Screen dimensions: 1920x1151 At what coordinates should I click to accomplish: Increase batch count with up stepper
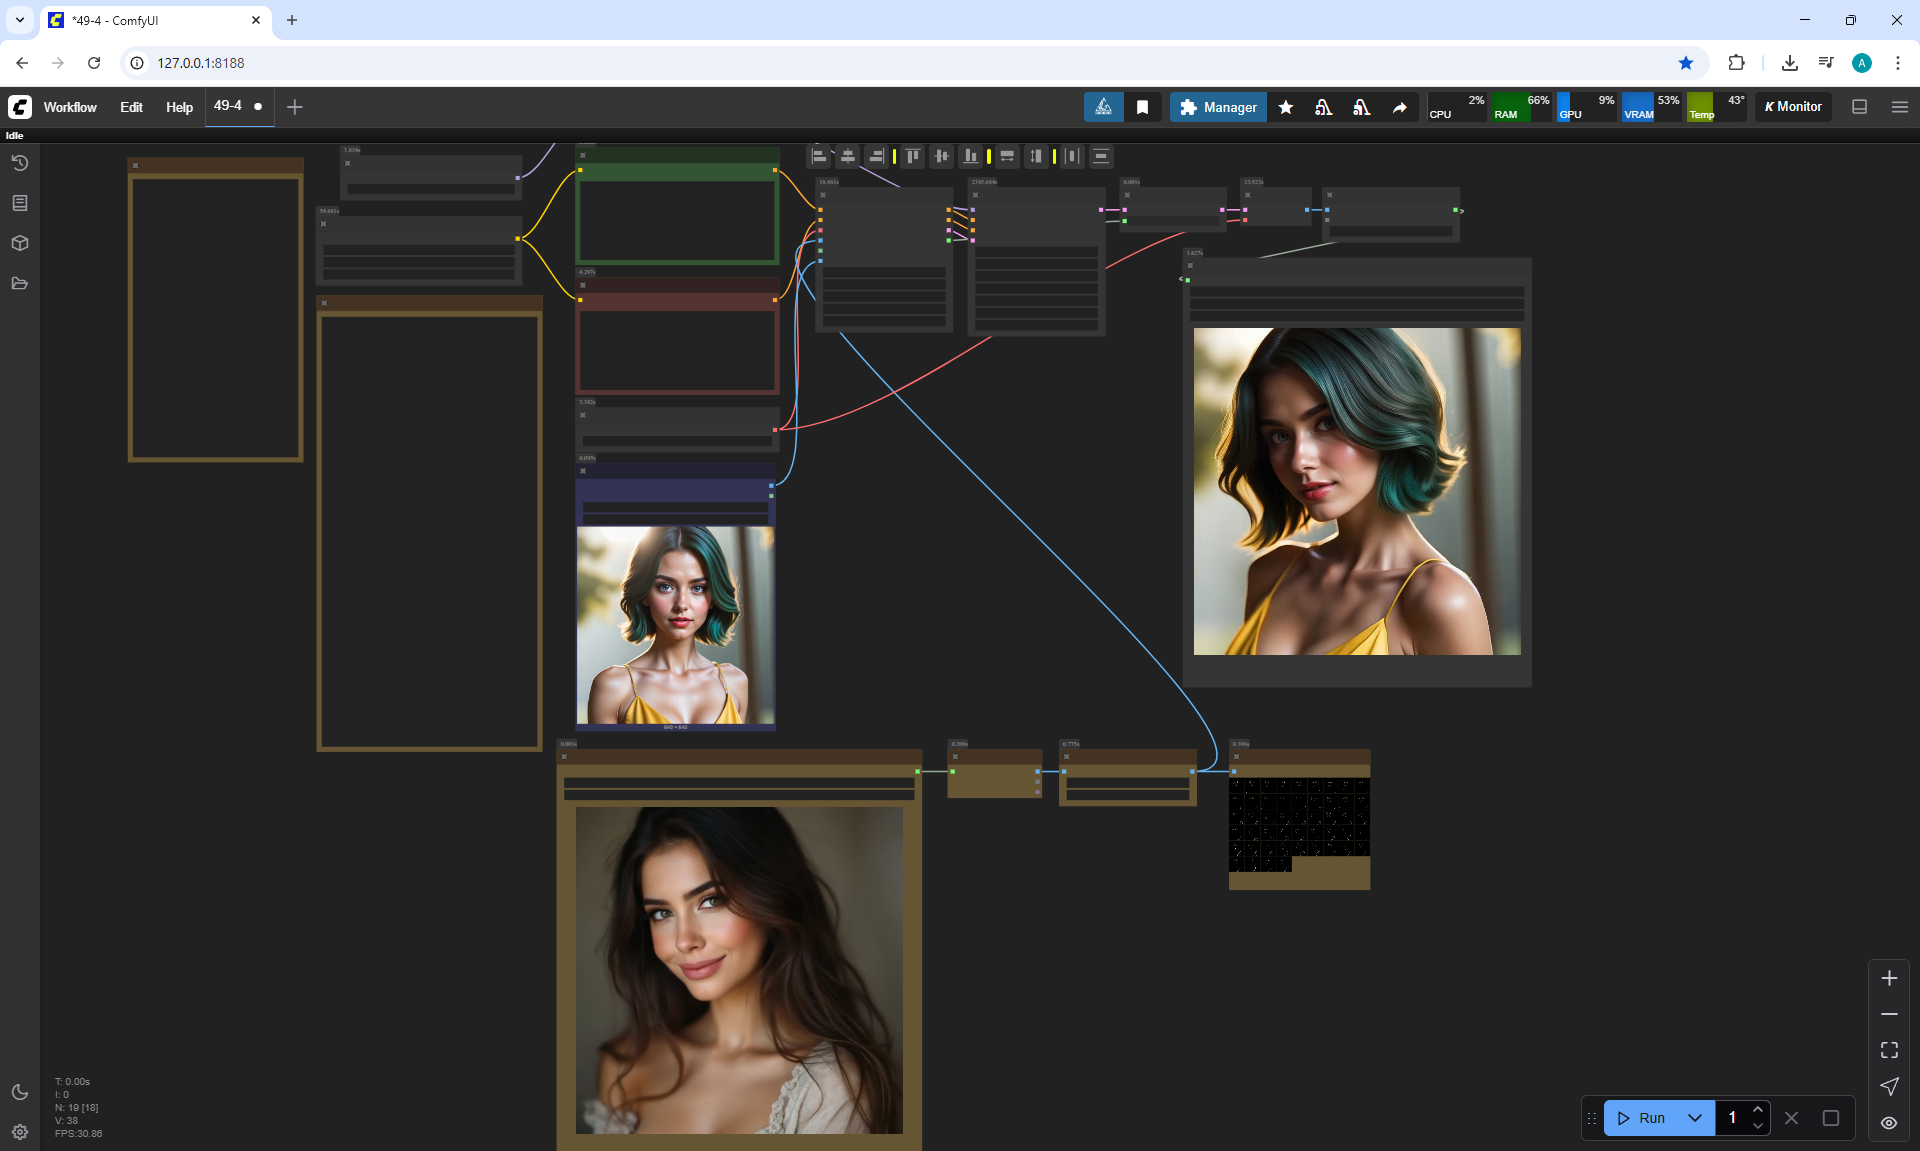click(1758, 1110)
